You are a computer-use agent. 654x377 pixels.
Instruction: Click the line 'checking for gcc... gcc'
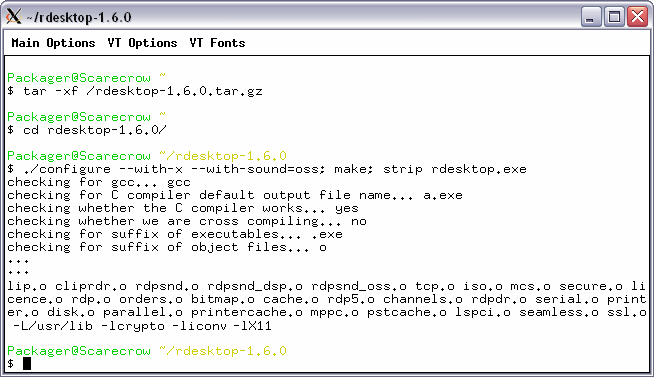pos(99,182)
